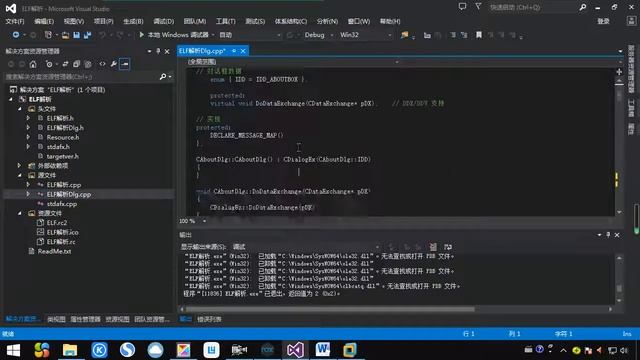Expand the 外部依赖项 node
The image size is (640, 360).
point(20,165)
